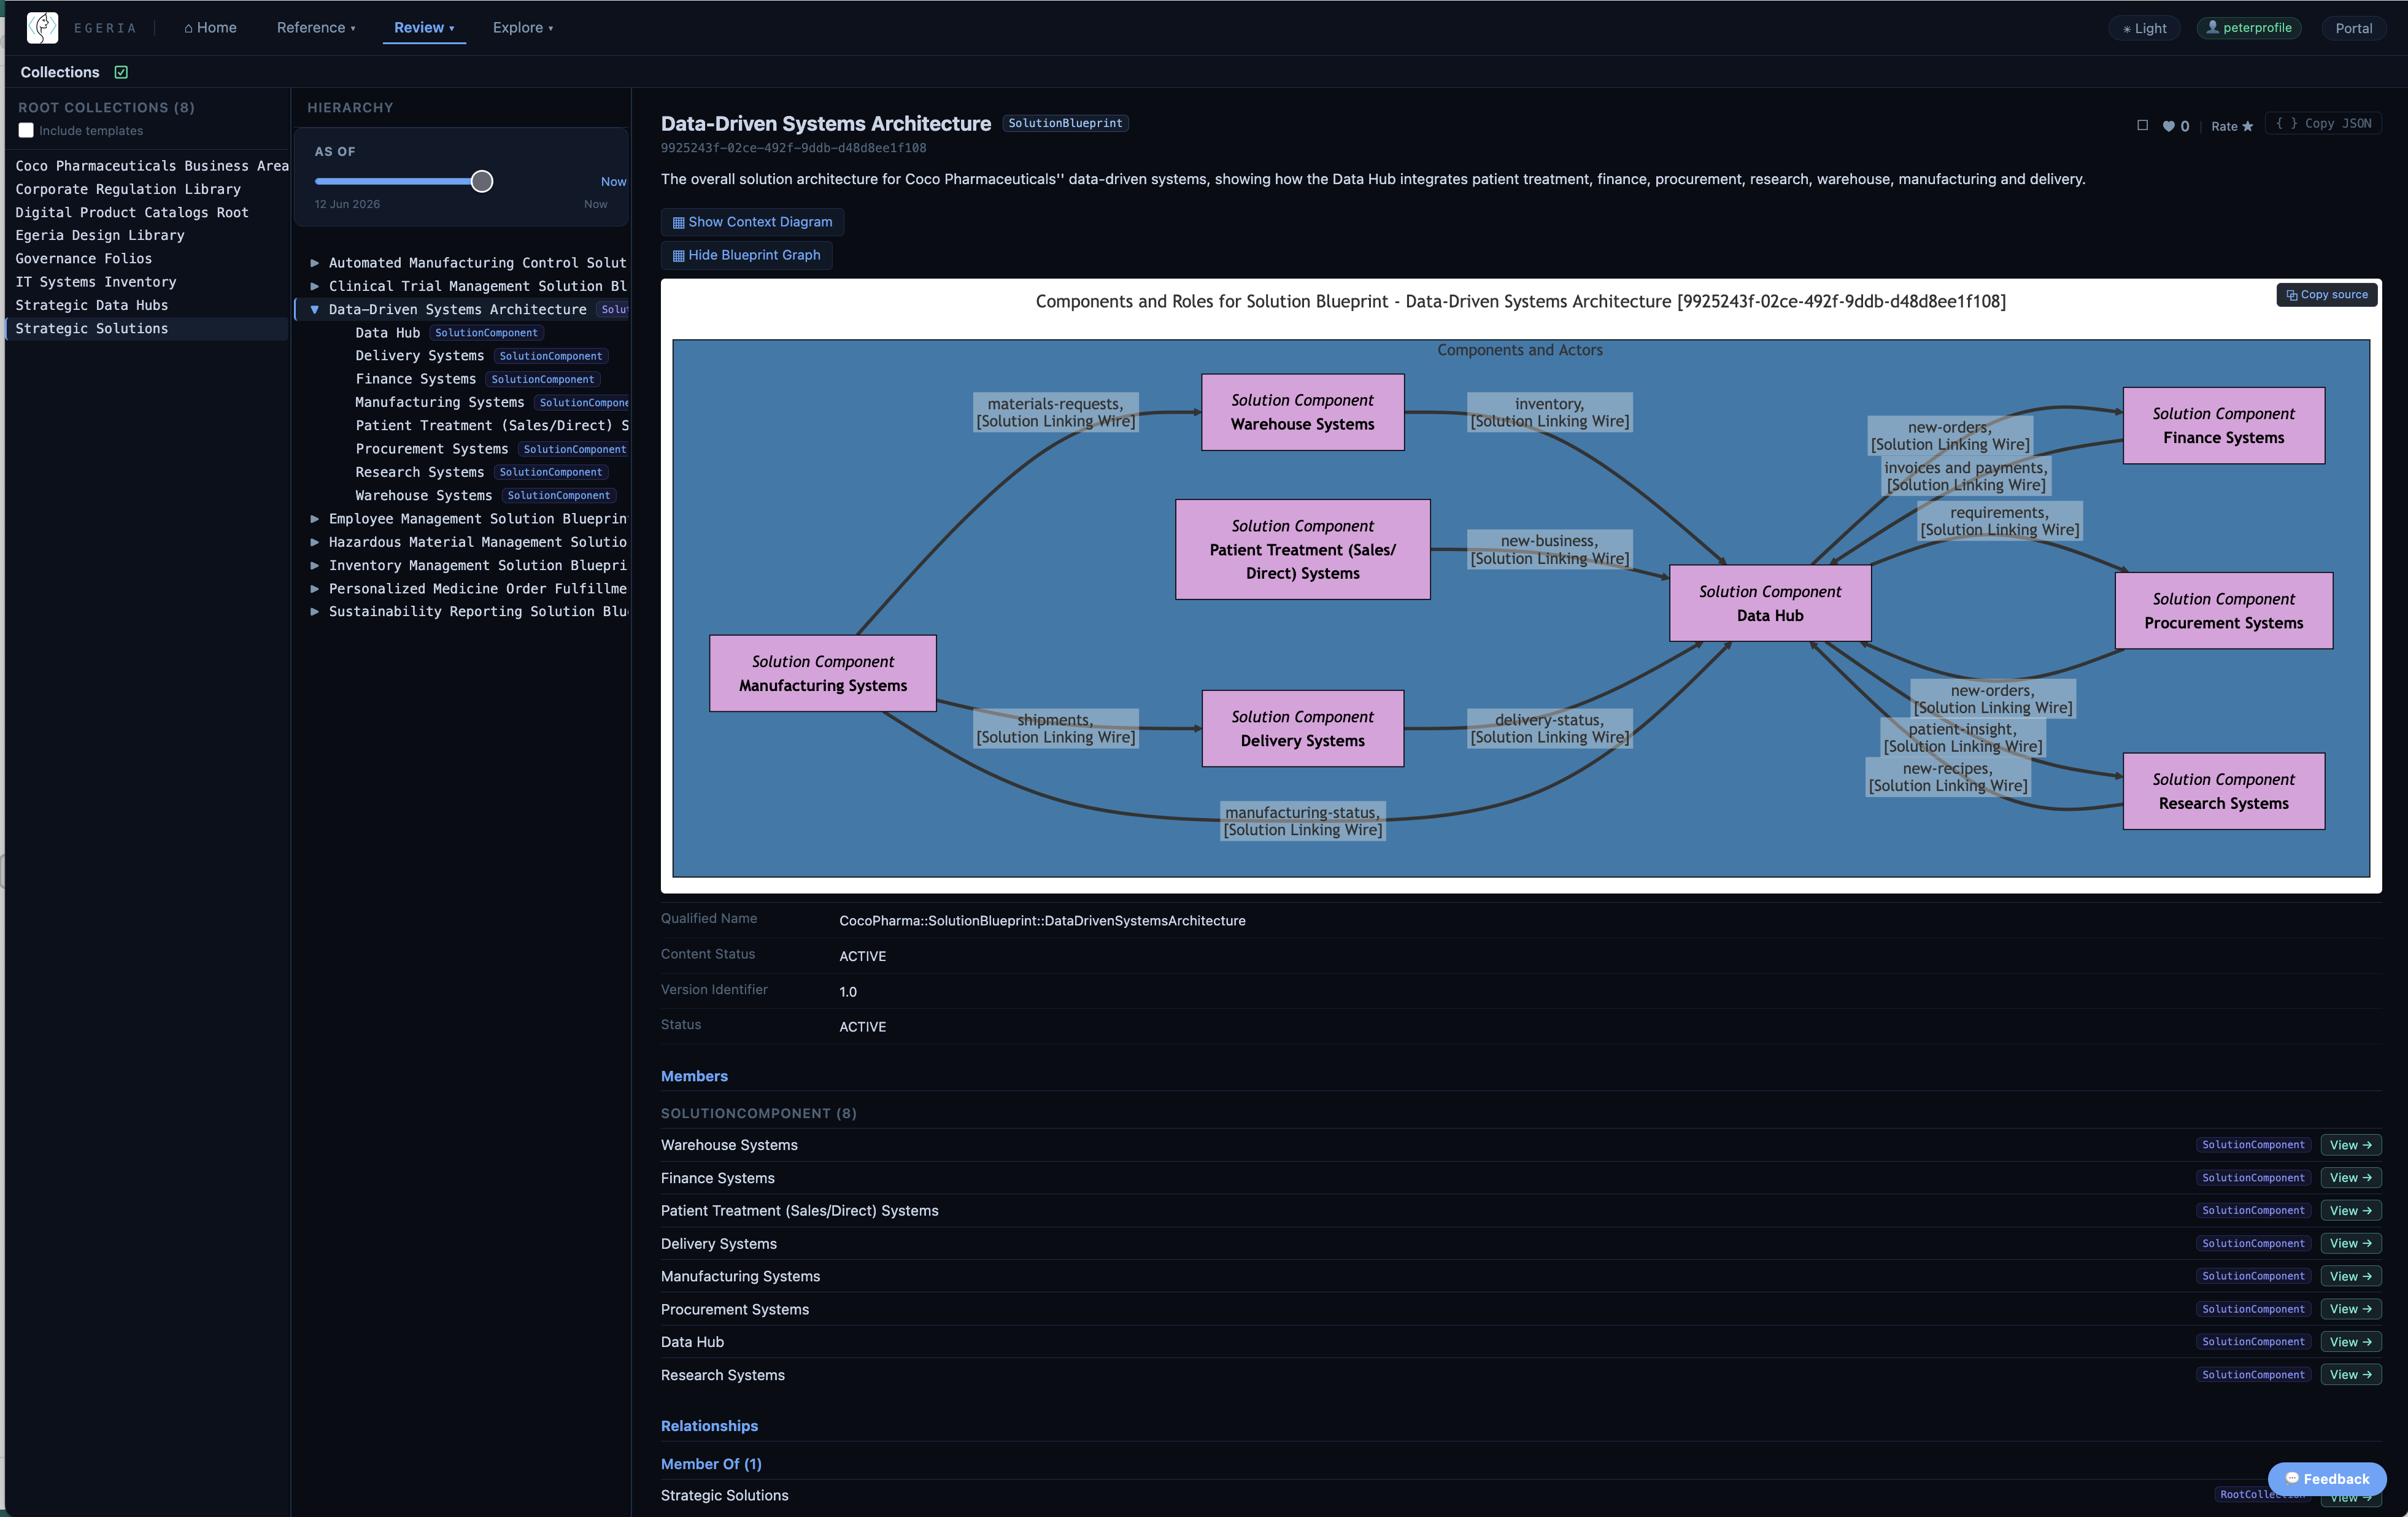This screenshot has height=1517, width=2408.
Task: Go to the Home menu item
Action: pos(210,27)
